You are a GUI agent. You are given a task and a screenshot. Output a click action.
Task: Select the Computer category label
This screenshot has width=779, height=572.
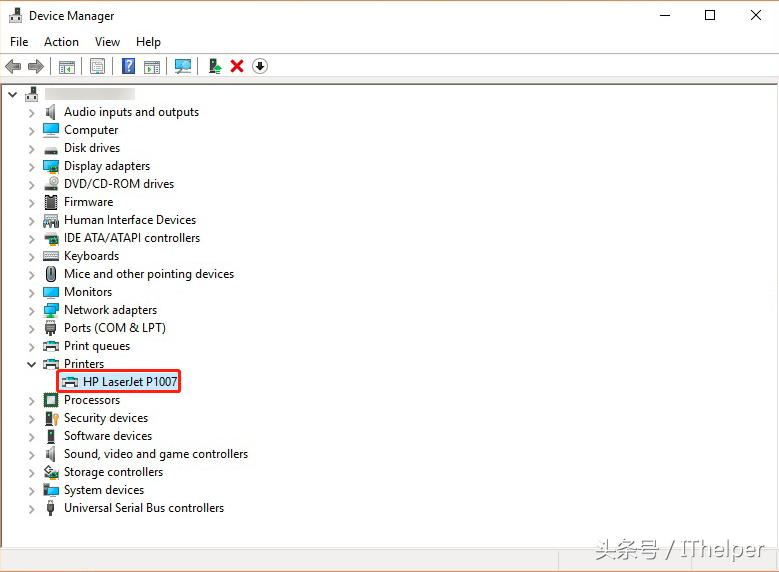click(91, 130)
